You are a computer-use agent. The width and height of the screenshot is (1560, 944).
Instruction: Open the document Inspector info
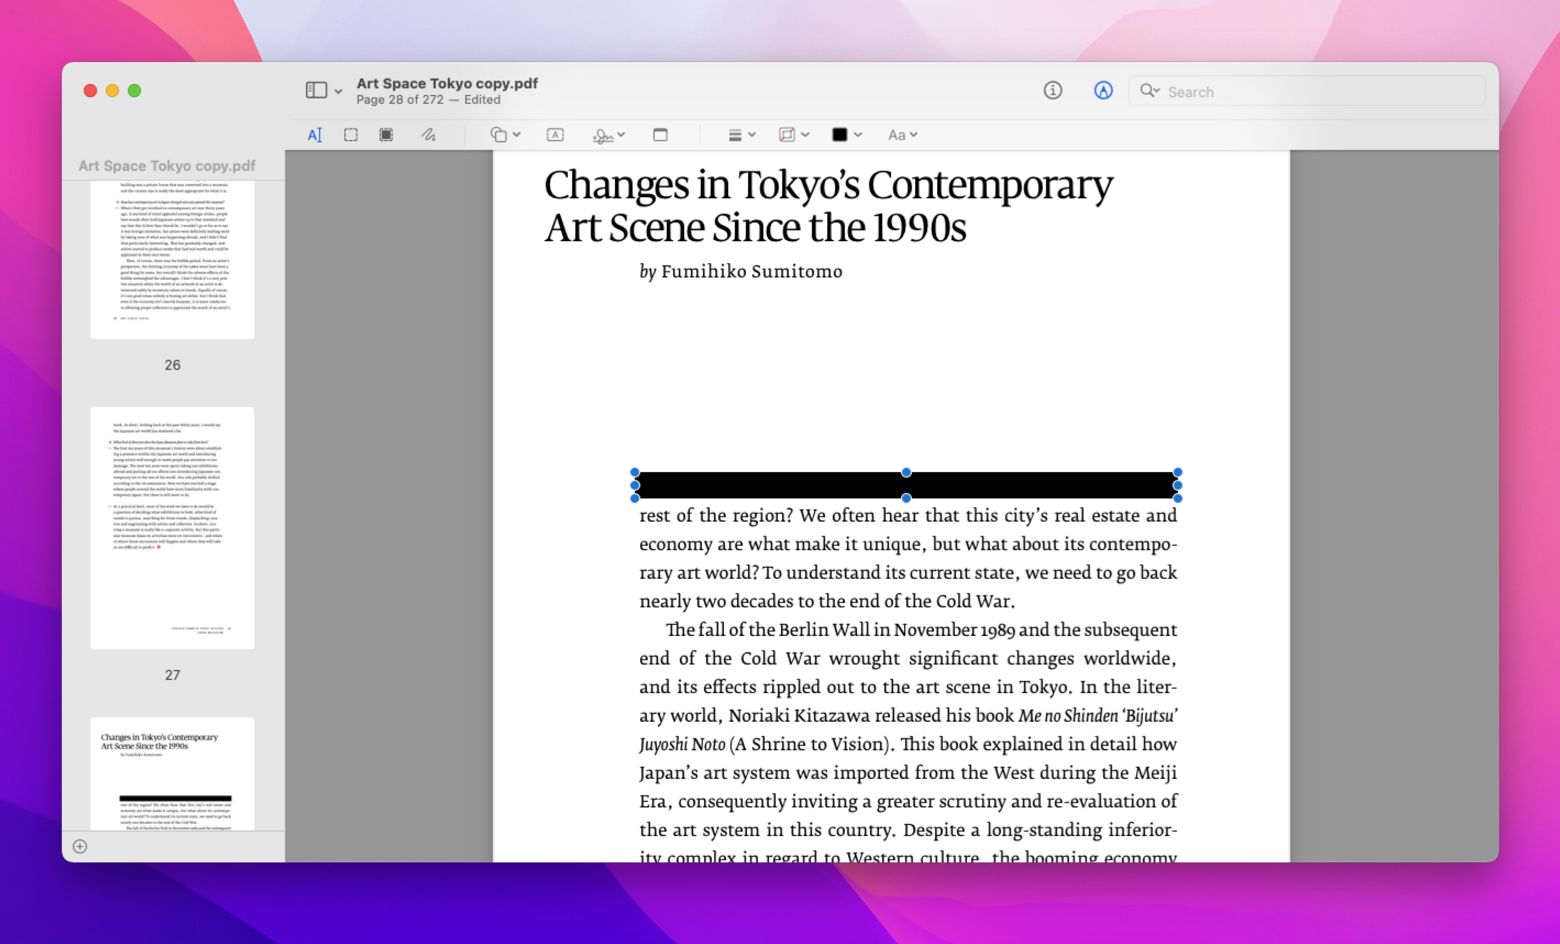[1053, 90]
